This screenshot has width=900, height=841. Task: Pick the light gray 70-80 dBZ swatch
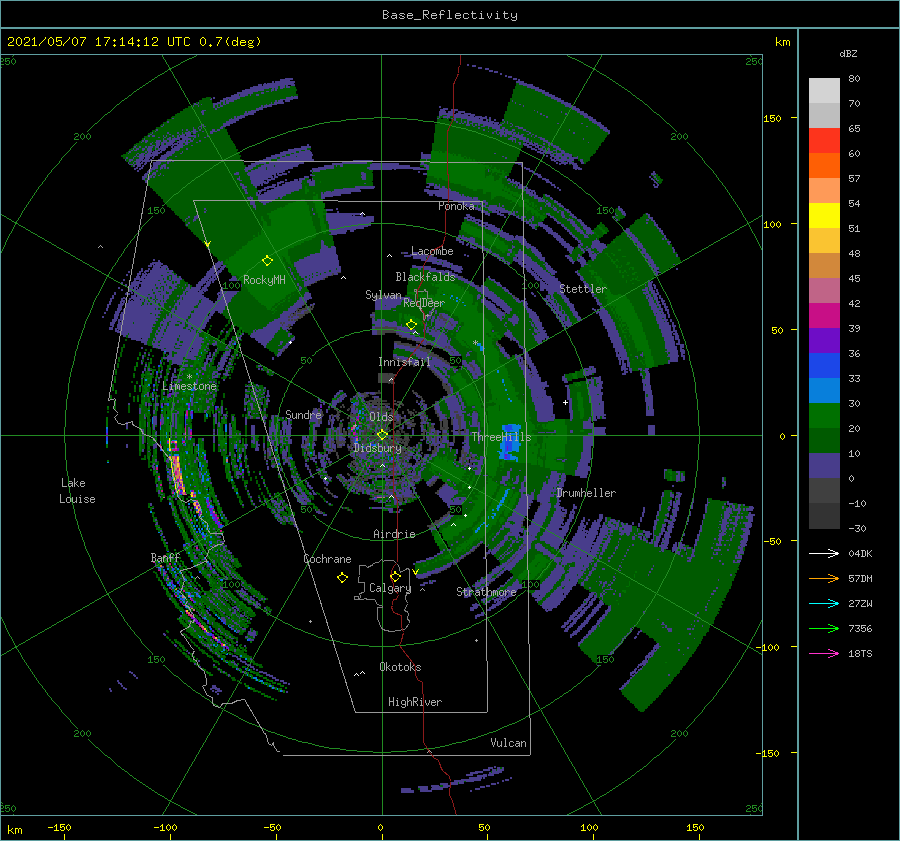click(824, 91)
